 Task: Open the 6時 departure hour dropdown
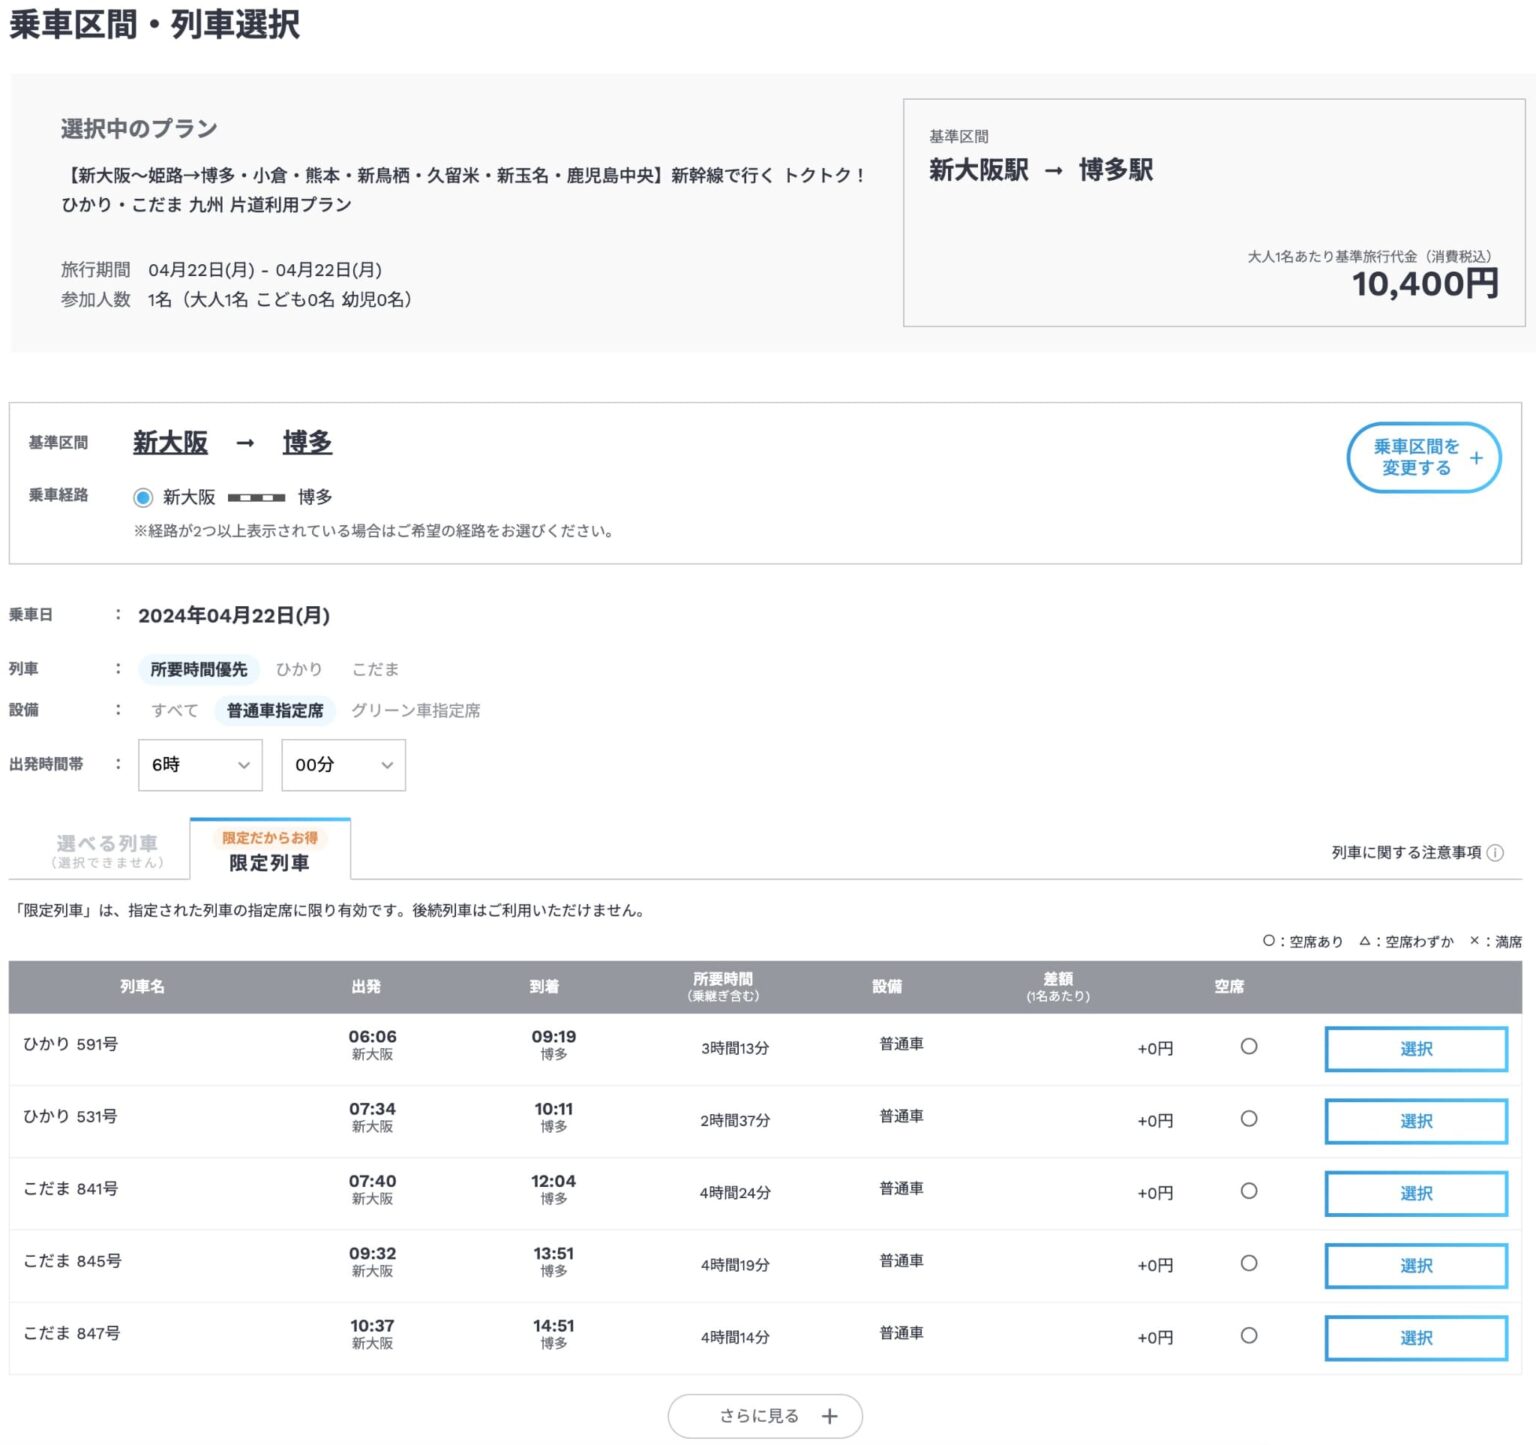[x=200, y=765]
